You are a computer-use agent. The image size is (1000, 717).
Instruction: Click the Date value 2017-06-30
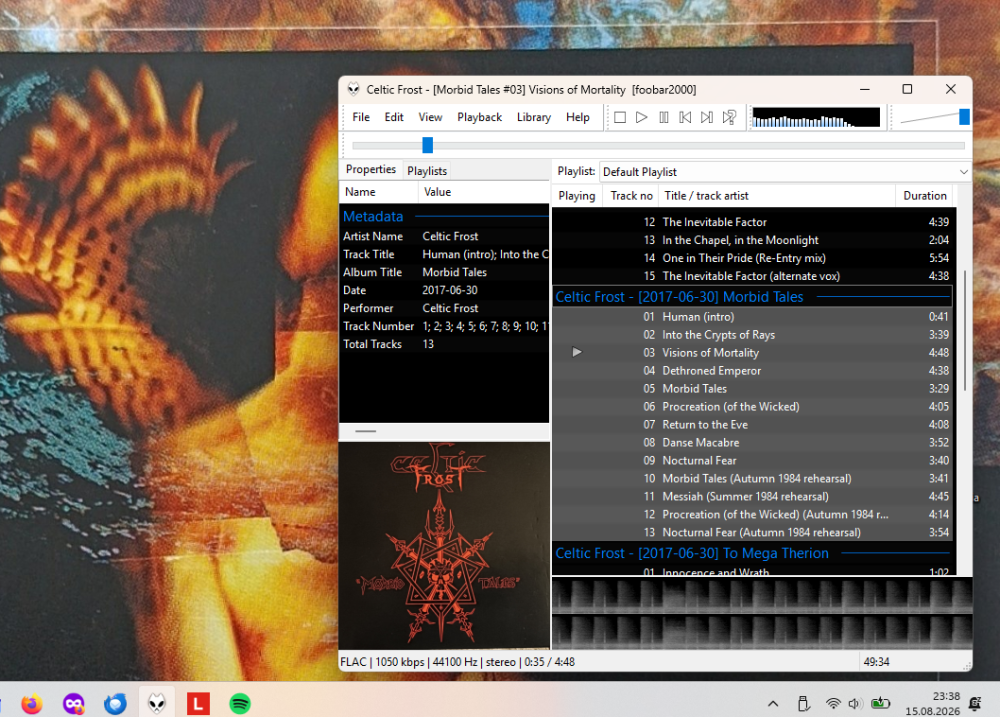pos(450,290)
